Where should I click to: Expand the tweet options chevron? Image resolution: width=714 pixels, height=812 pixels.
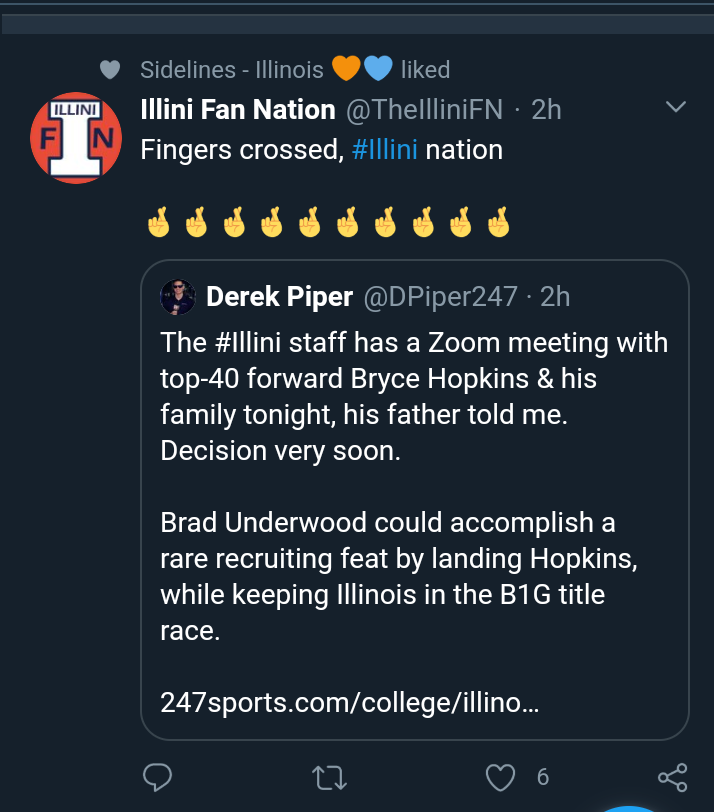[x=676, y=107]
